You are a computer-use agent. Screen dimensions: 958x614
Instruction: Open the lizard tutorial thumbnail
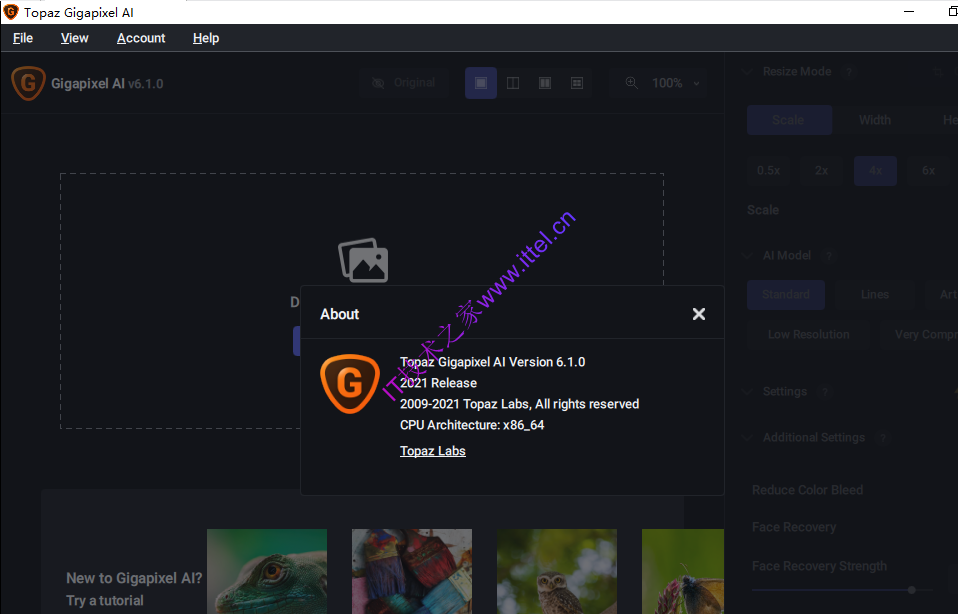click(267, 571)
